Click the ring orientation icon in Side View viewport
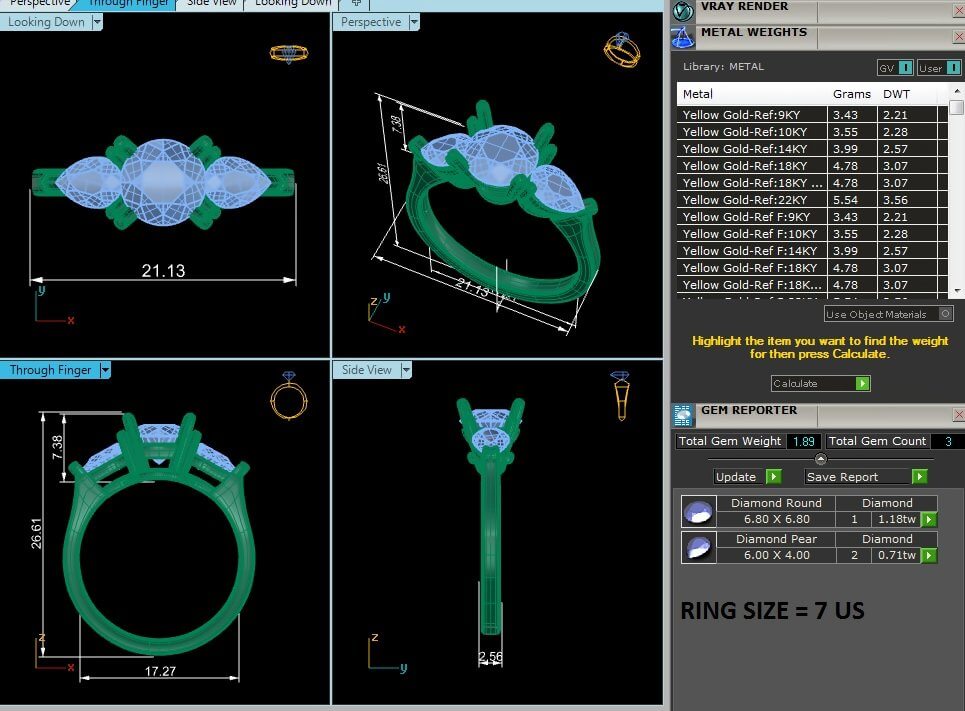 [x=620, y=395]
